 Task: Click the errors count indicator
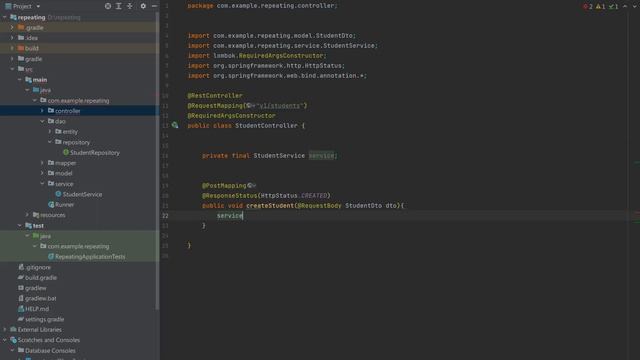(588, 7)
